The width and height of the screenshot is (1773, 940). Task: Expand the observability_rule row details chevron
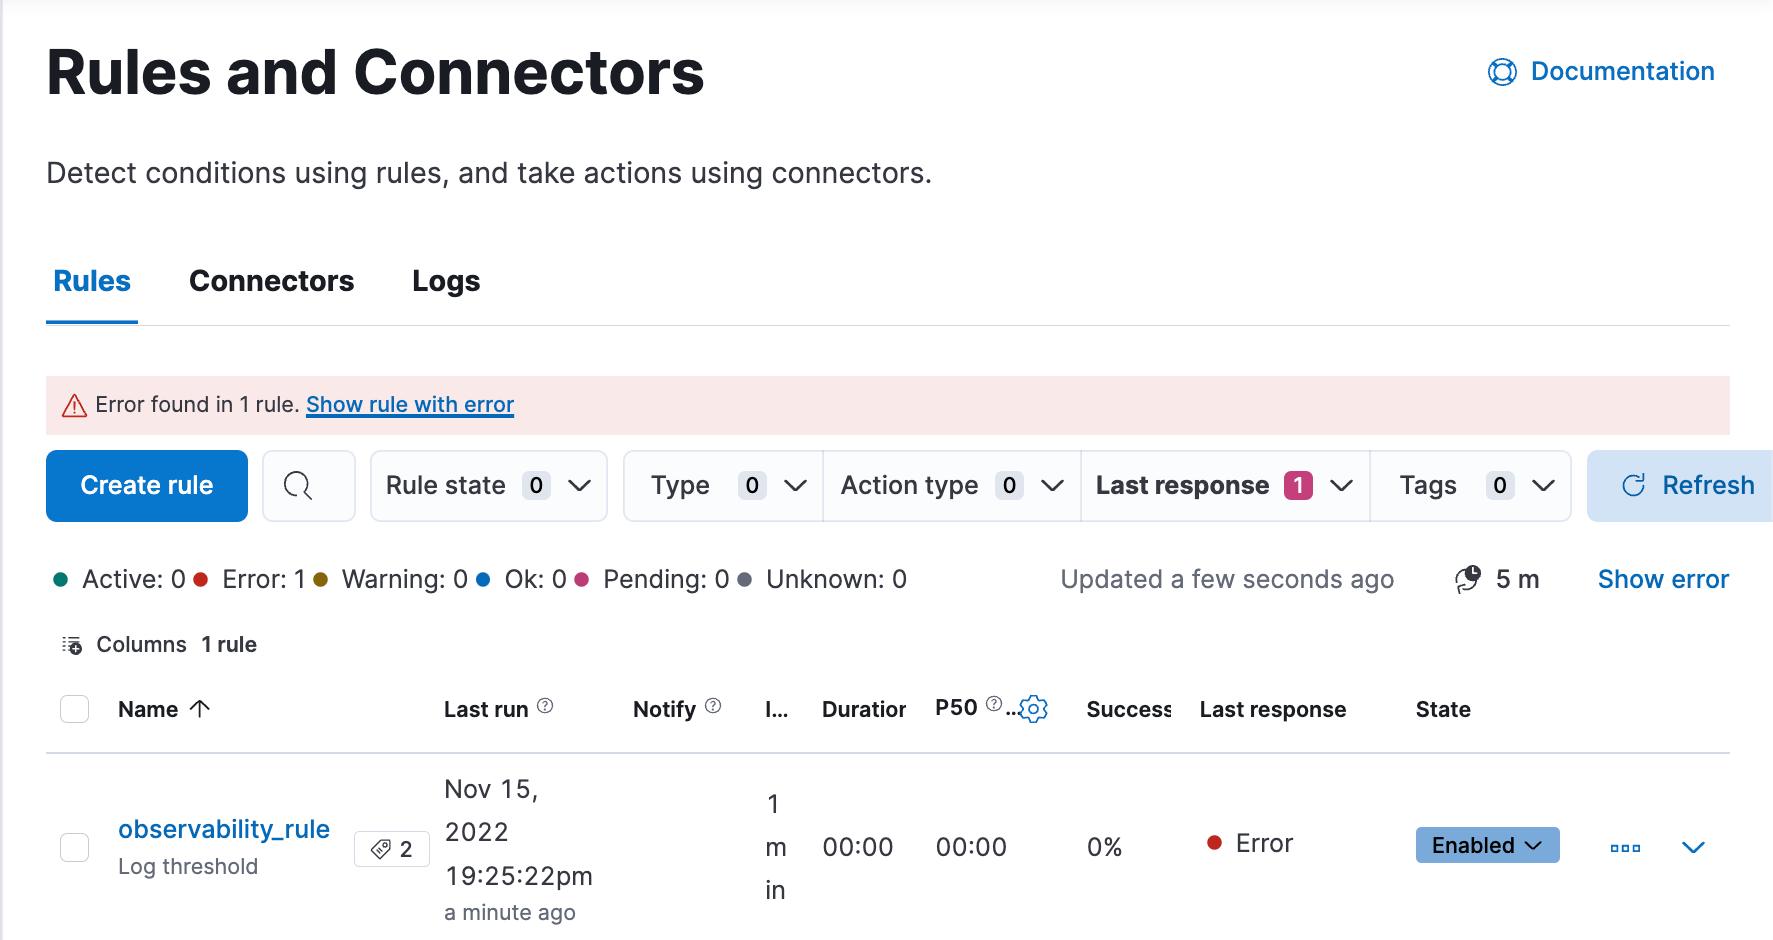pos(1693,848)
